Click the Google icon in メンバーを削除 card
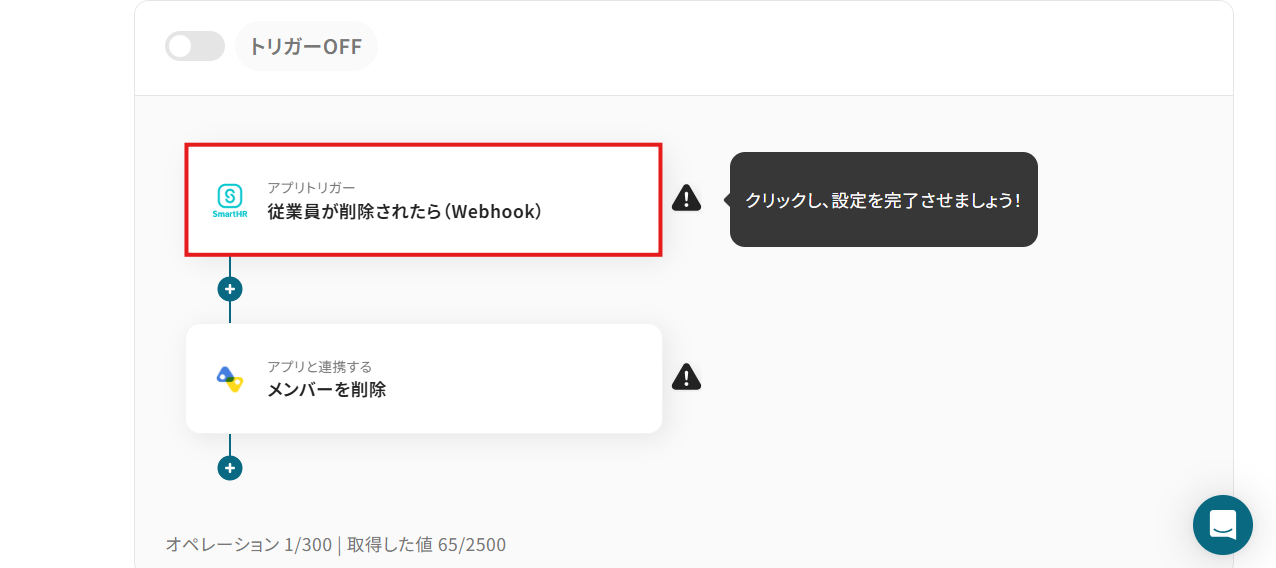Viewport: 1276px width, 568px height. (230, 378)
